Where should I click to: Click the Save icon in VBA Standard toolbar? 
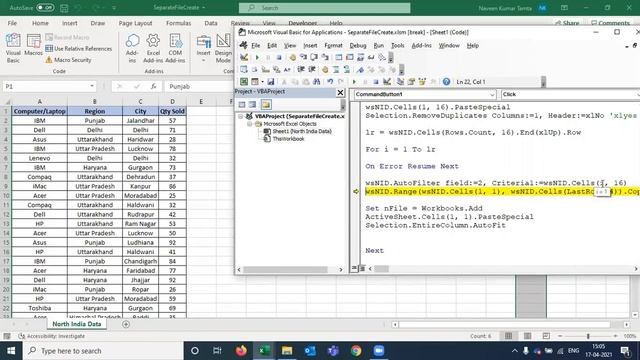pyautogui.click(x=271, y=82)
